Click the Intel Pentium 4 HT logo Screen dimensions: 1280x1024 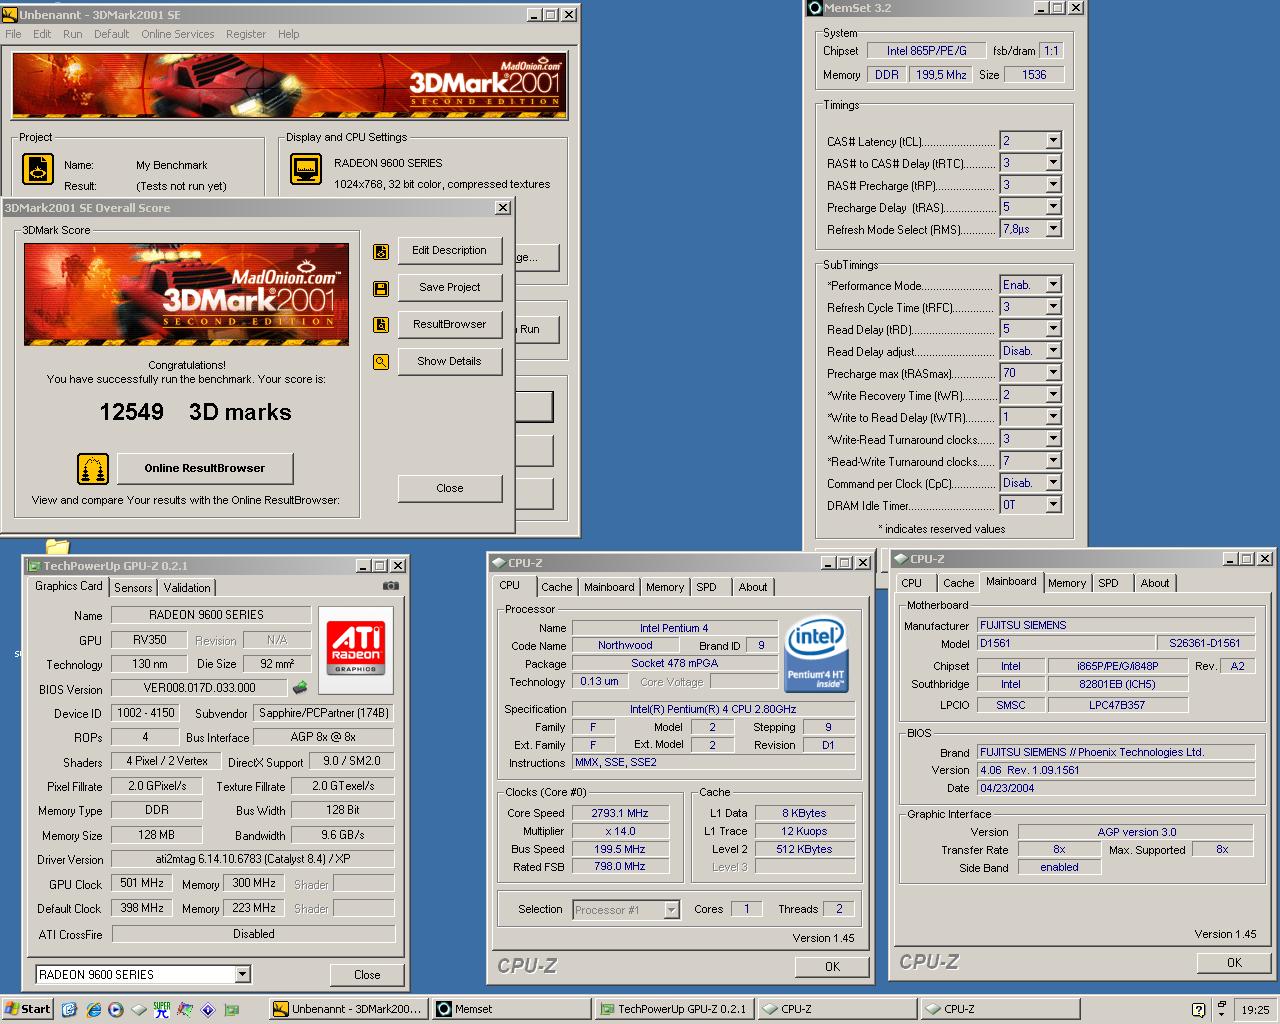[x=816, y=653]
